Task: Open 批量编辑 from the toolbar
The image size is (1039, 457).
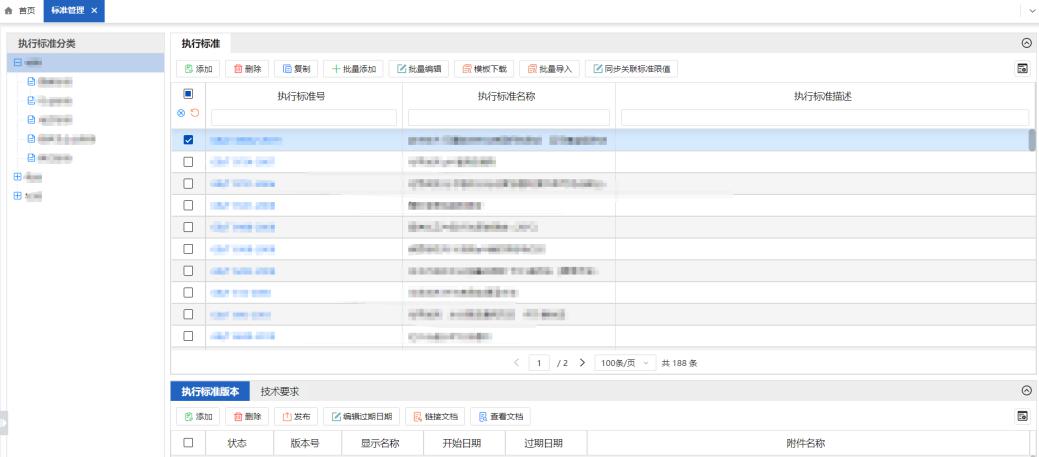Action: point(419,69)
